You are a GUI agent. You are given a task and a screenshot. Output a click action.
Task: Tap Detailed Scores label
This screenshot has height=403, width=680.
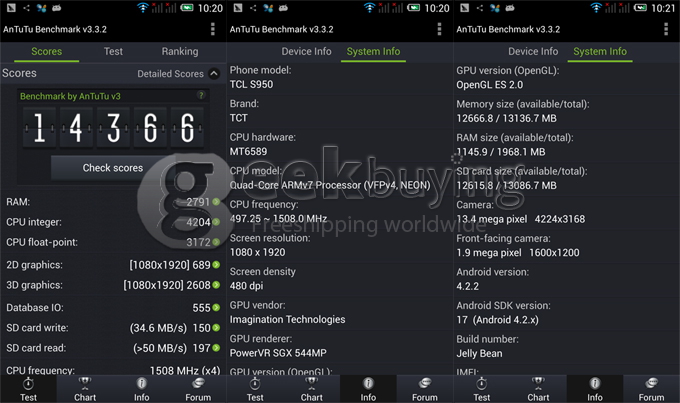click(170, 74)
